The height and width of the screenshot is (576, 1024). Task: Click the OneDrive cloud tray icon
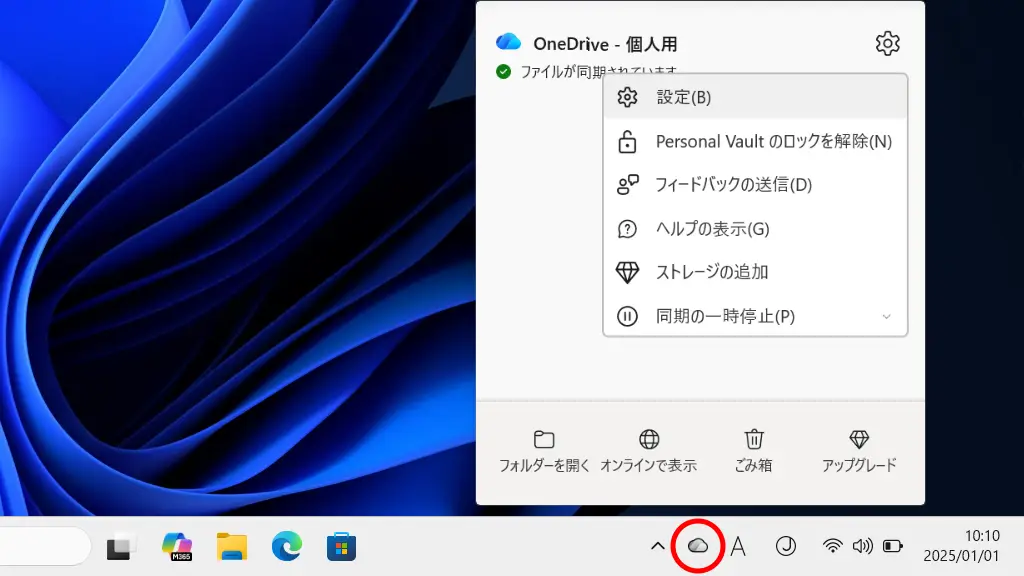pyautogui.click(x=698, y=546)
